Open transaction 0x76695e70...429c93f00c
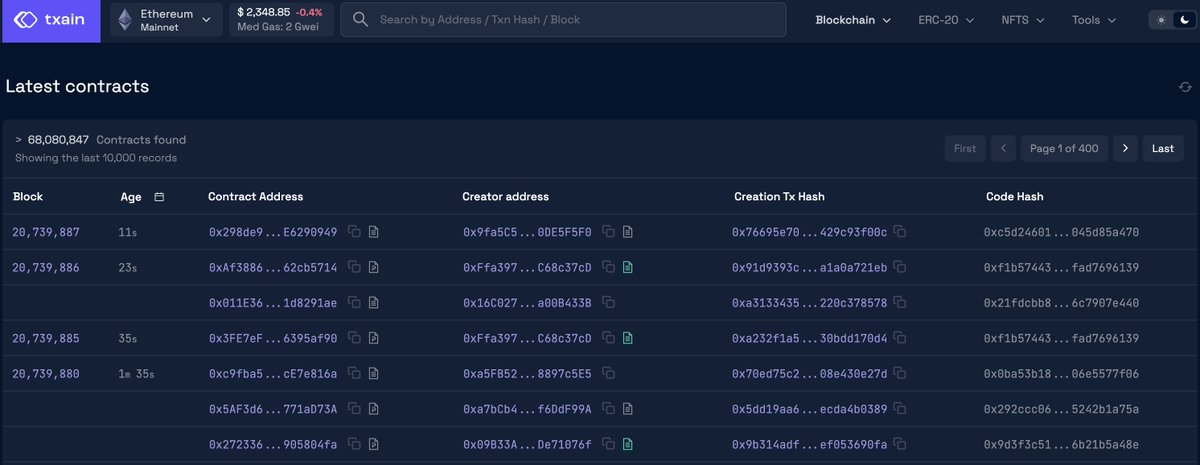The width and height of the screenshot is (1200, 465). 810,232
